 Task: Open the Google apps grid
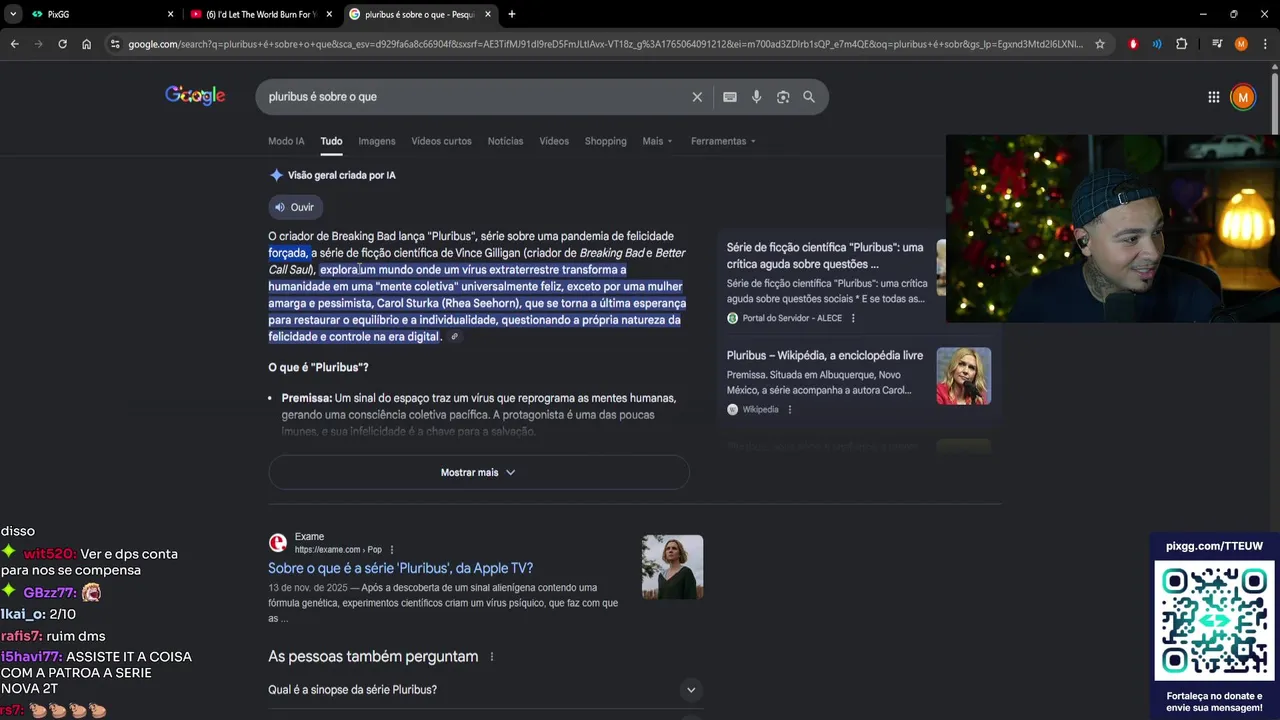(x=1213, y=97)
